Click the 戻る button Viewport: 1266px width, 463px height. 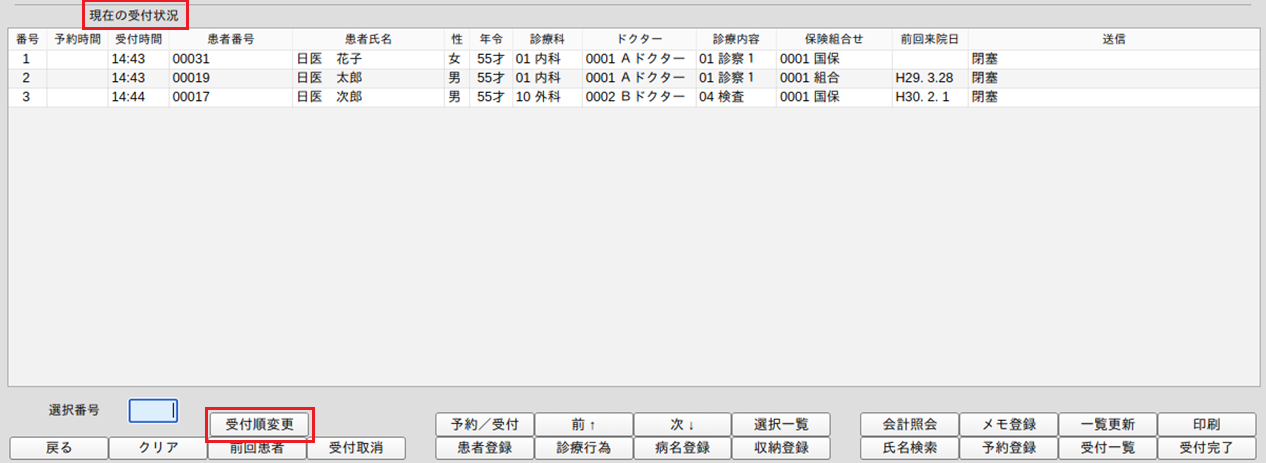click(59, 448)
